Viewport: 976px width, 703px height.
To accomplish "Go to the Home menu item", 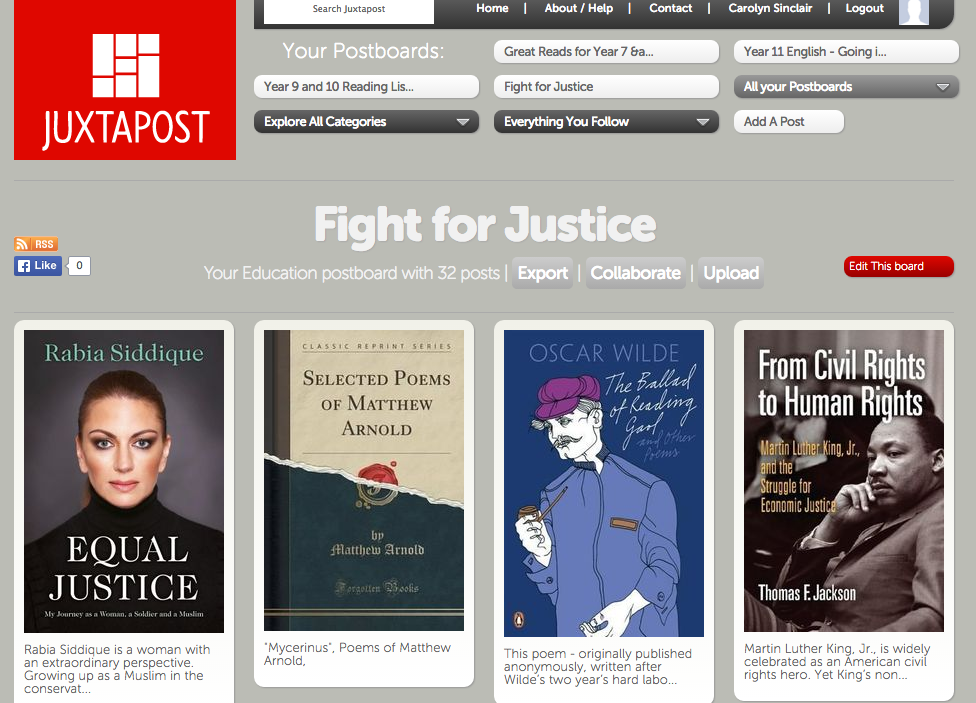I will [x=492, y=8].
